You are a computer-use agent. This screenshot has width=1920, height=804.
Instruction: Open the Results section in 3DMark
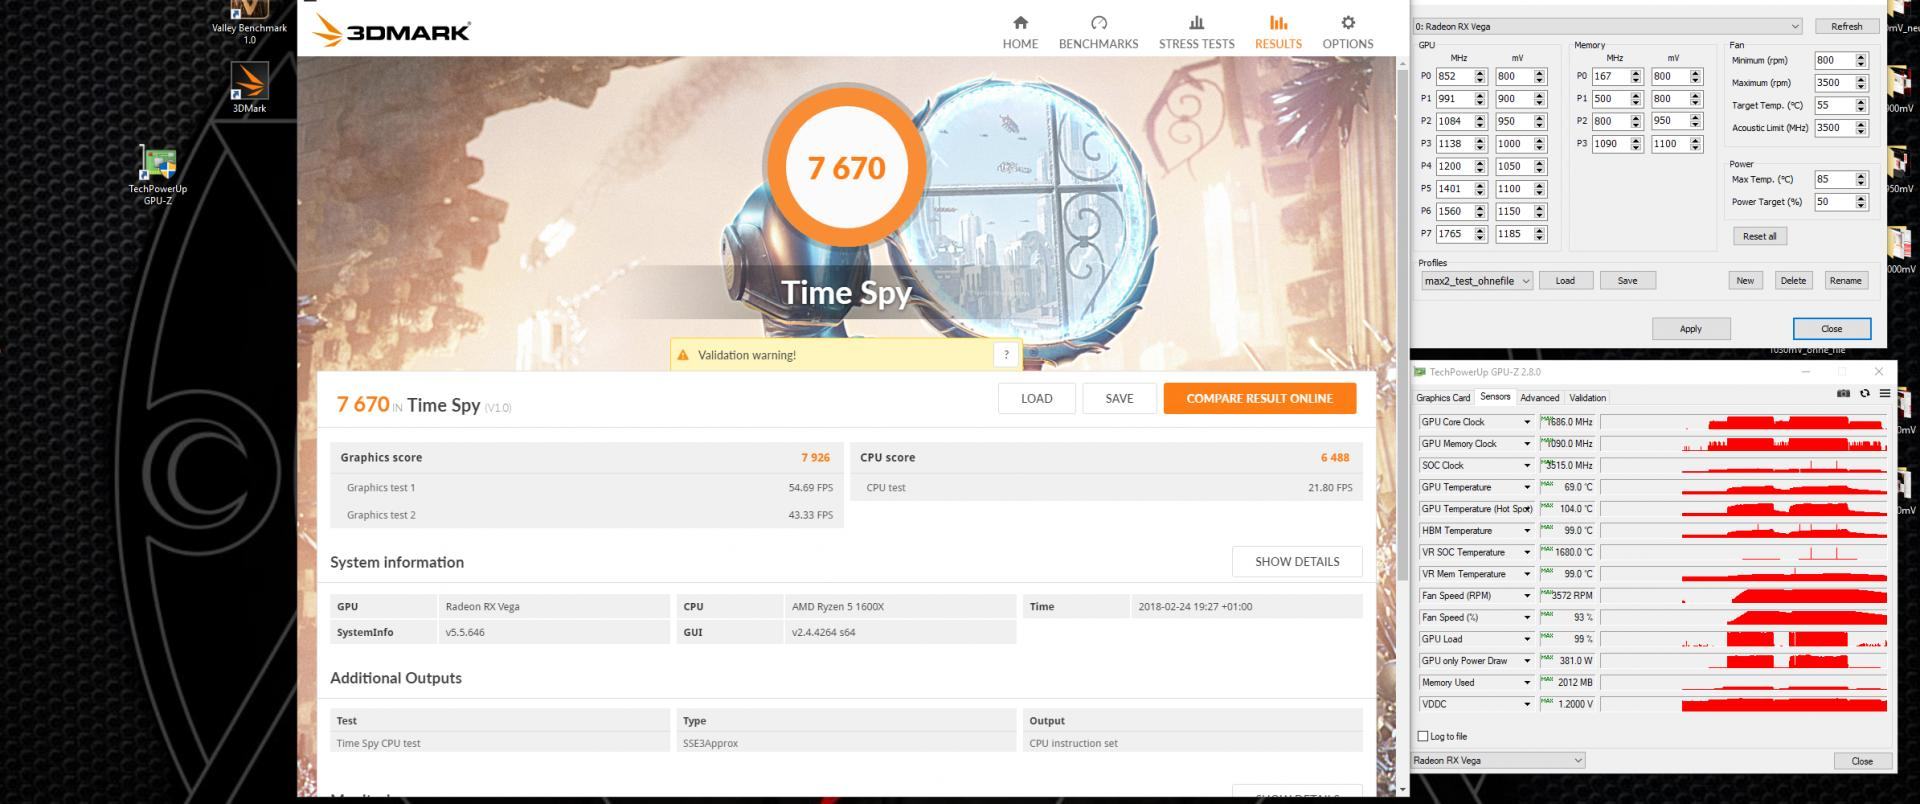pos(1278,32)
